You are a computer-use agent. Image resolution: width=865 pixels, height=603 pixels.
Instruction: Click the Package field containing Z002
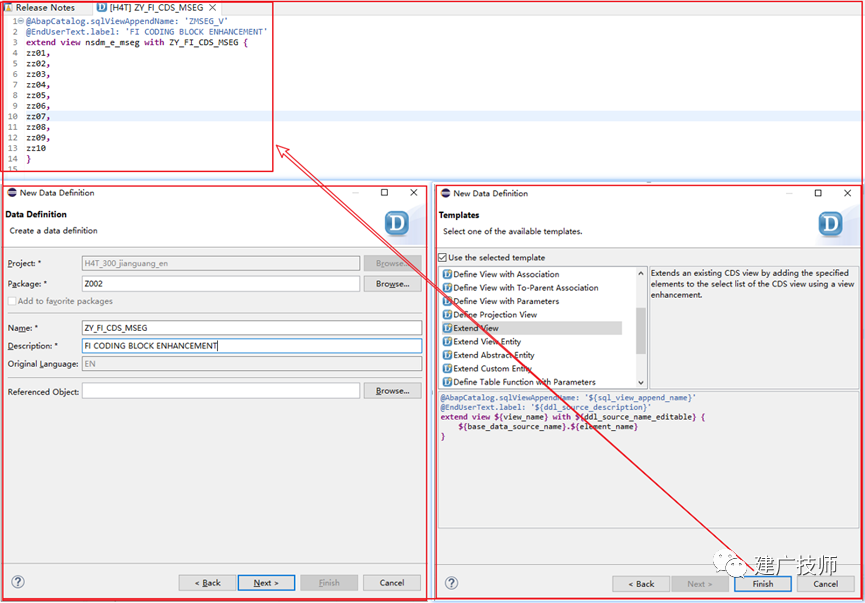[x=221, y=284]
